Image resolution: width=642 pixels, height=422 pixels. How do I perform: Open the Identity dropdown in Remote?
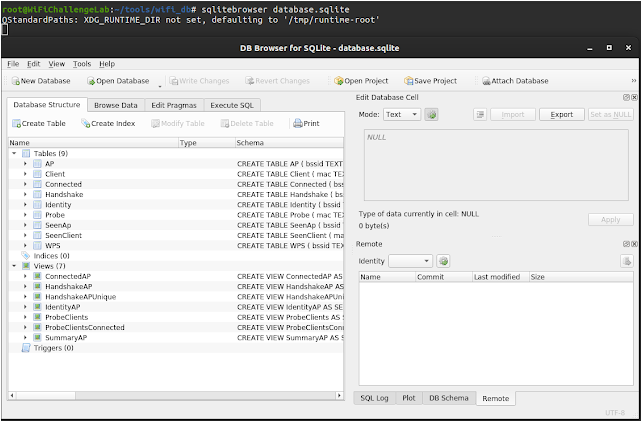[x=410, y=261]
